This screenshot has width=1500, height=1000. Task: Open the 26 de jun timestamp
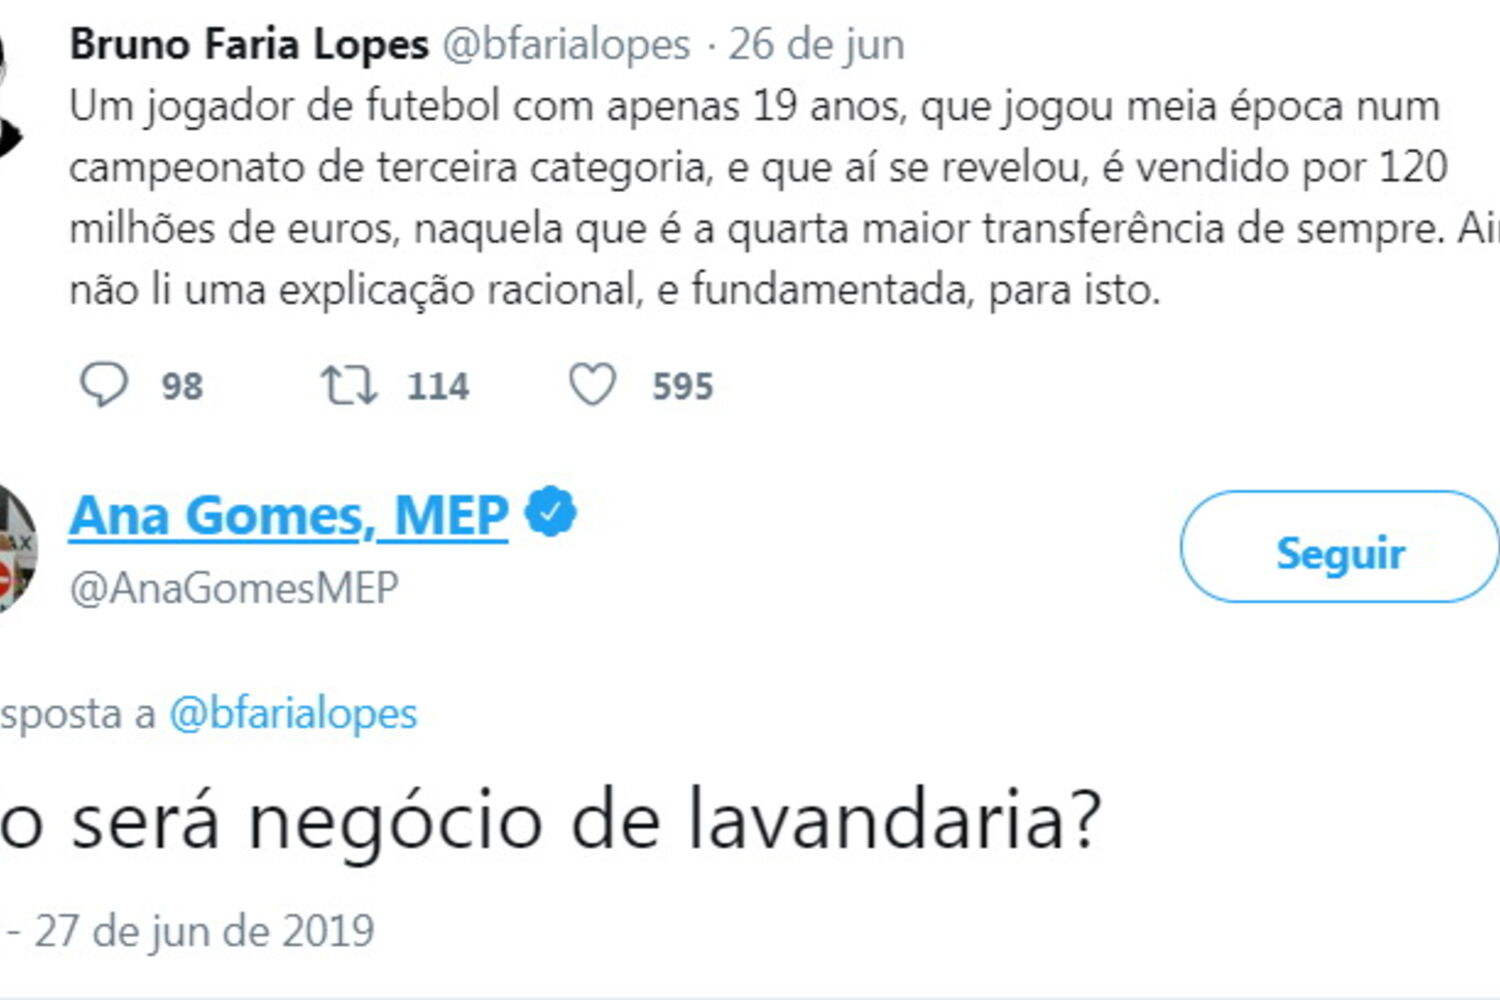816,44
